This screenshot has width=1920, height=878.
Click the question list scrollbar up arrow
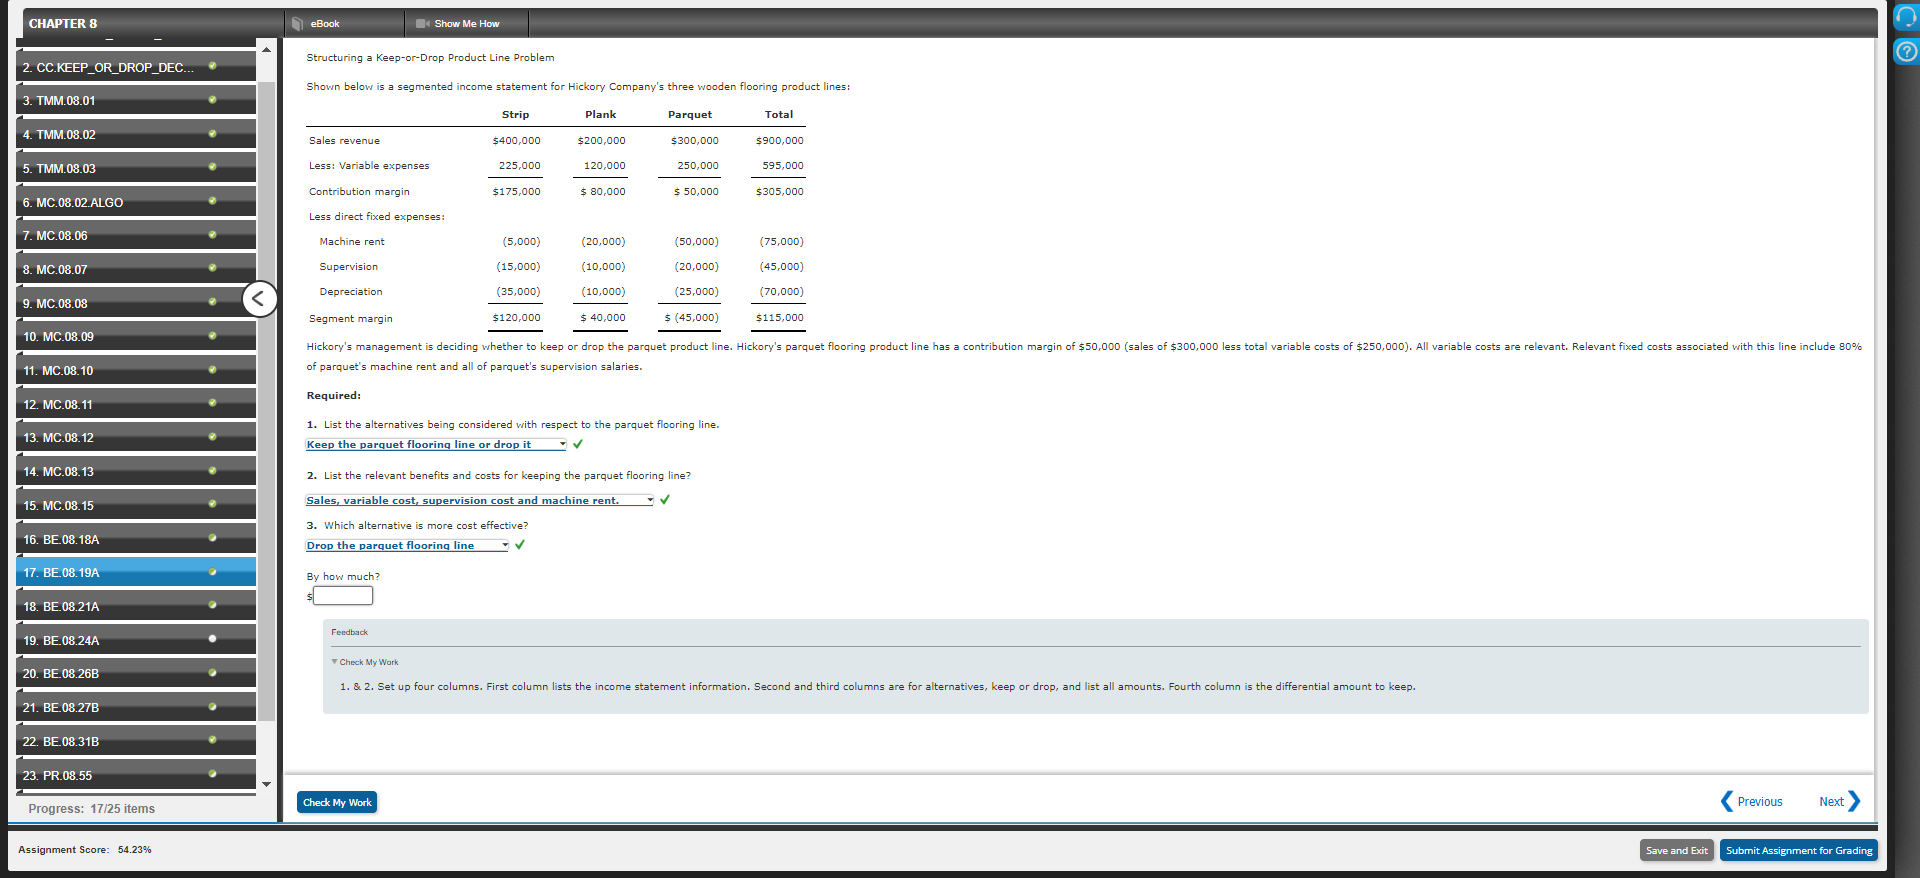(x=266, y=50)
